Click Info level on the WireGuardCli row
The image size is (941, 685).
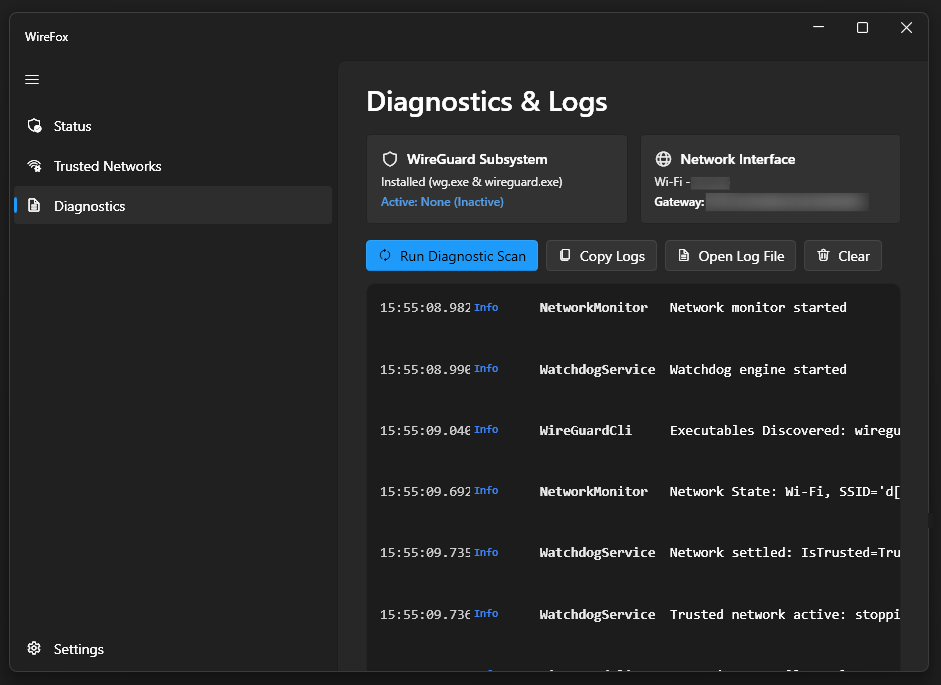[x=486, y=430]
